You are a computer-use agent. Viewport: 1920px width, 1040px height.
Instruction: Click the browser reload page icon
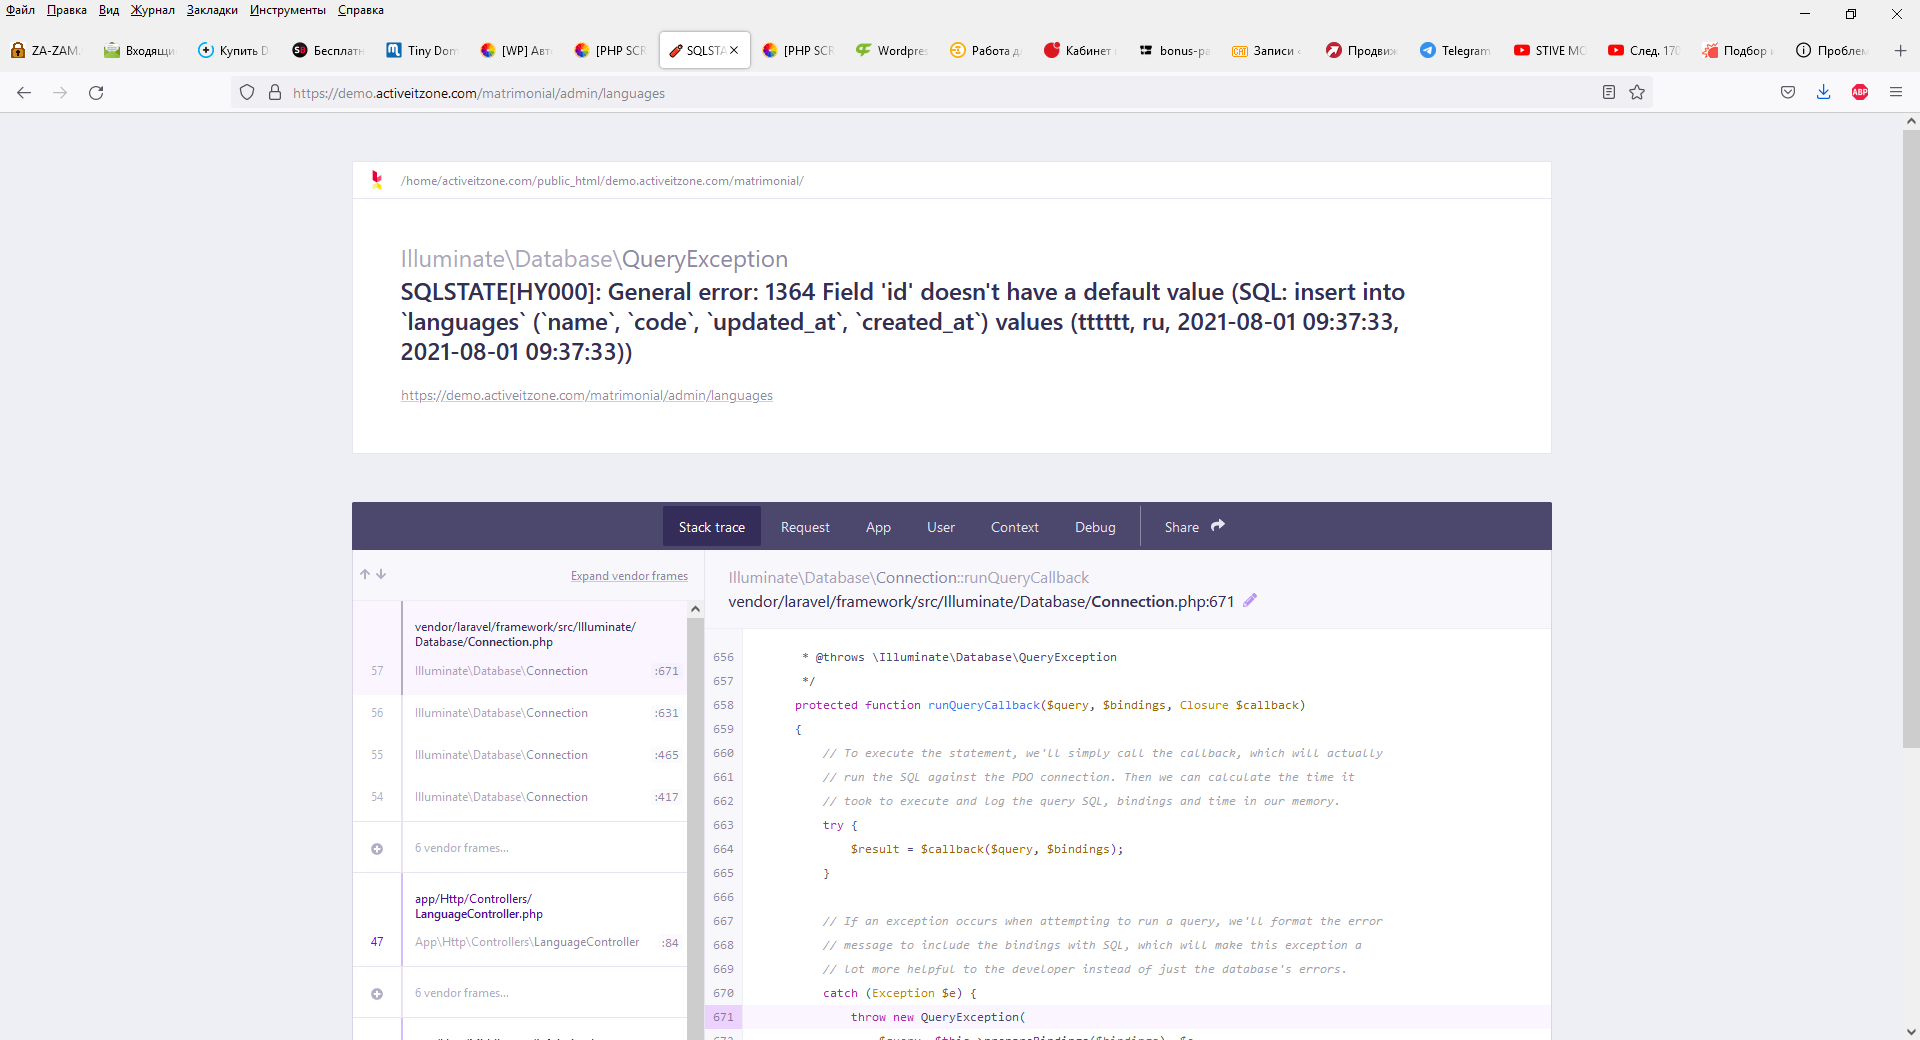tap(96, 93)
